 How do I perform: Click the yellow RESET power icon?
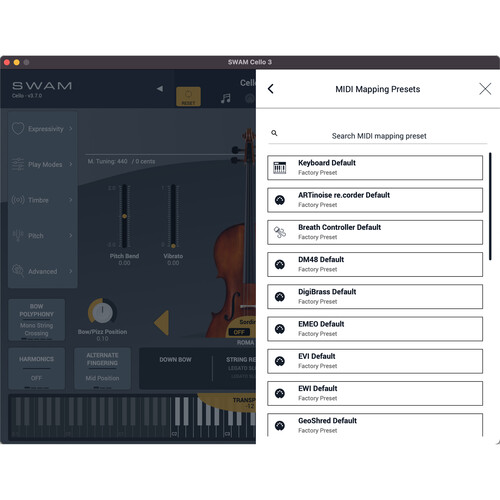(188, 97)
